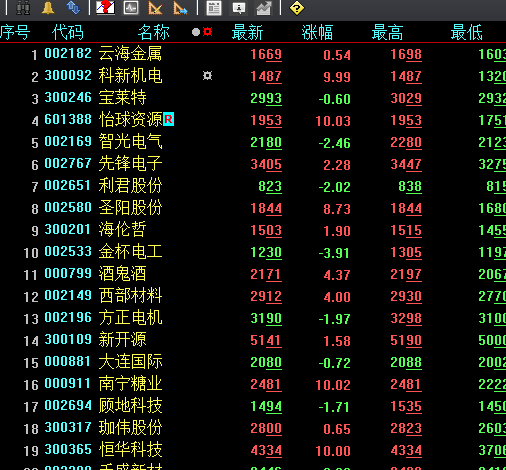Click change value 9.99 for 科新机电
Image resolution: width=506 pixels, height=470 pixels.
click(337, 77)
